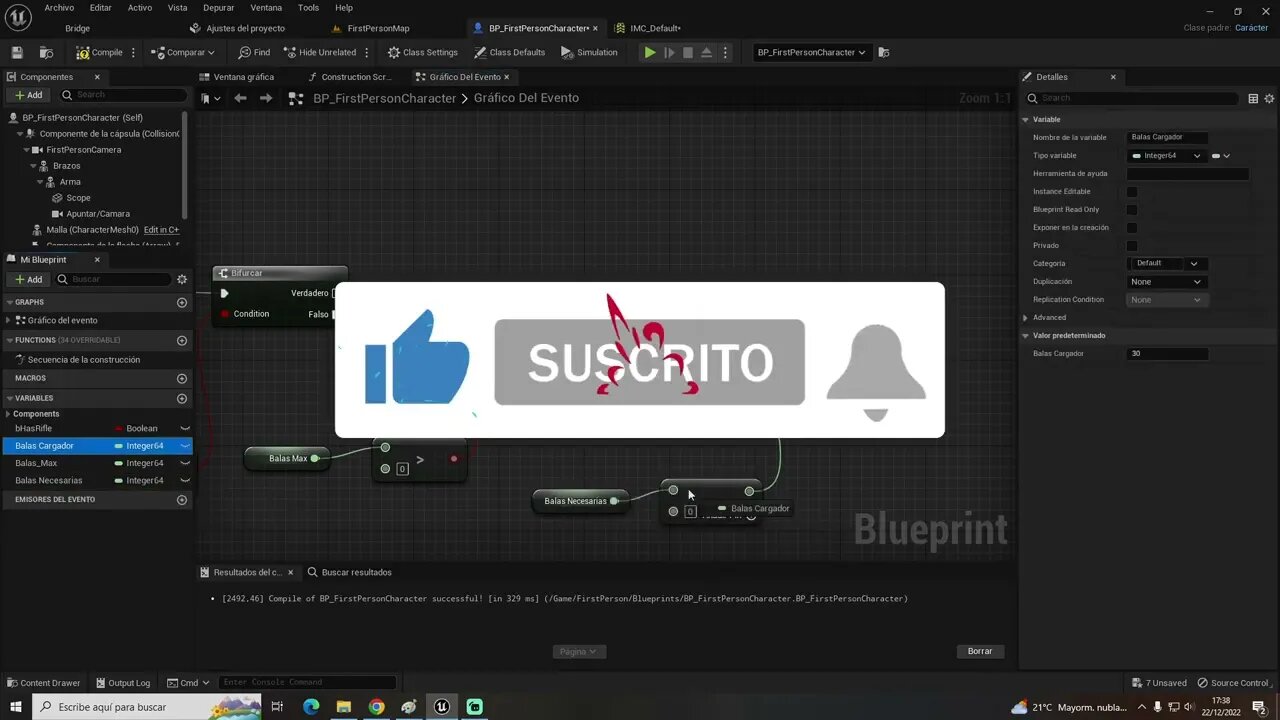
Task: Open play options three-dot menu
Action: [x=725, y=52]
